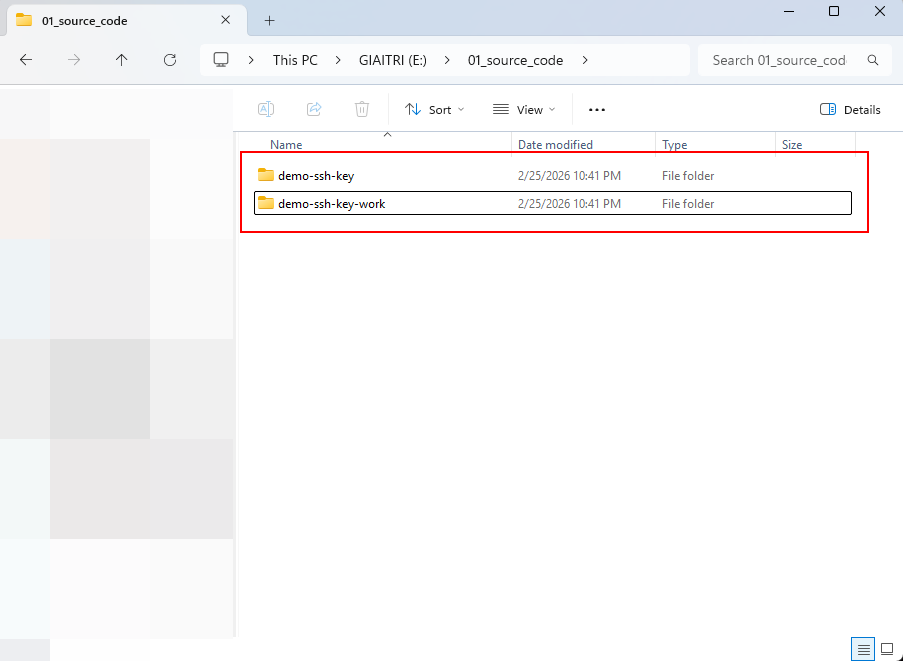Click the Back navigation arrow
Viewport: 903px width, 661px height.
[x=26, y=60]
